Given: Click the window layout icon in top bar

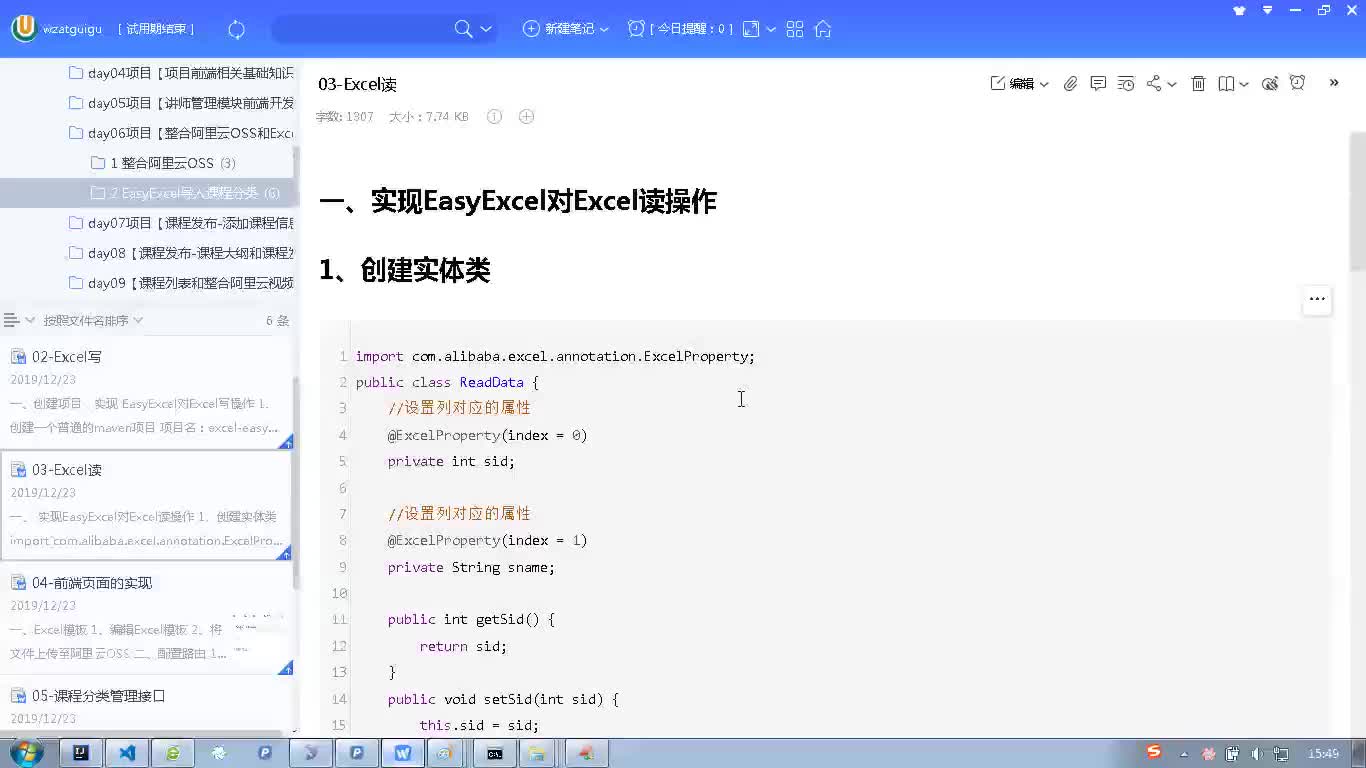Looking at the screenshot, I should [x=751, y=29].
